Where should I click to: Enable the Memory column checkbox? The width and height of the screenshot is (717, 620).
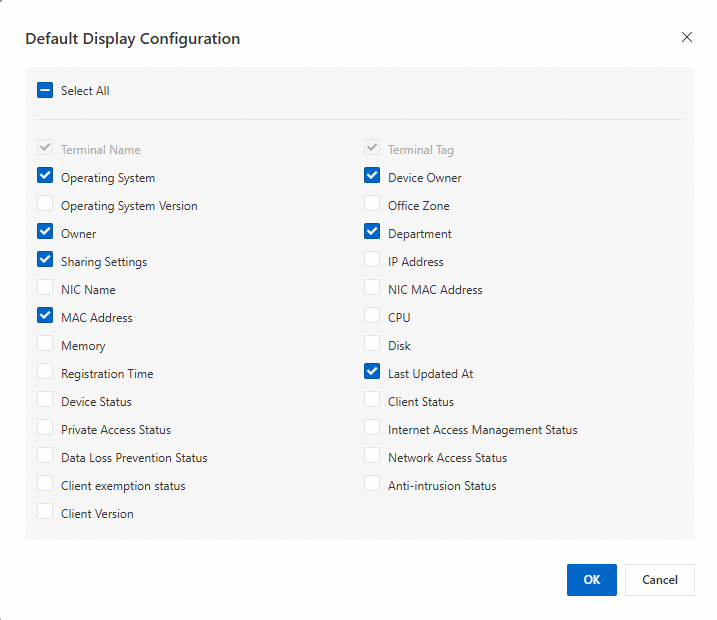click(x=45, y=345)
